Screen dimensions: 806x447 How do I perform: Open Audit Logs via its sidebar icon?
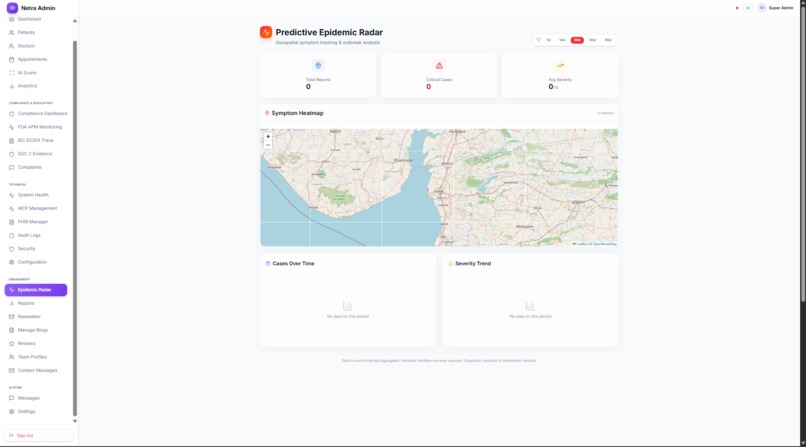point(11,235)
